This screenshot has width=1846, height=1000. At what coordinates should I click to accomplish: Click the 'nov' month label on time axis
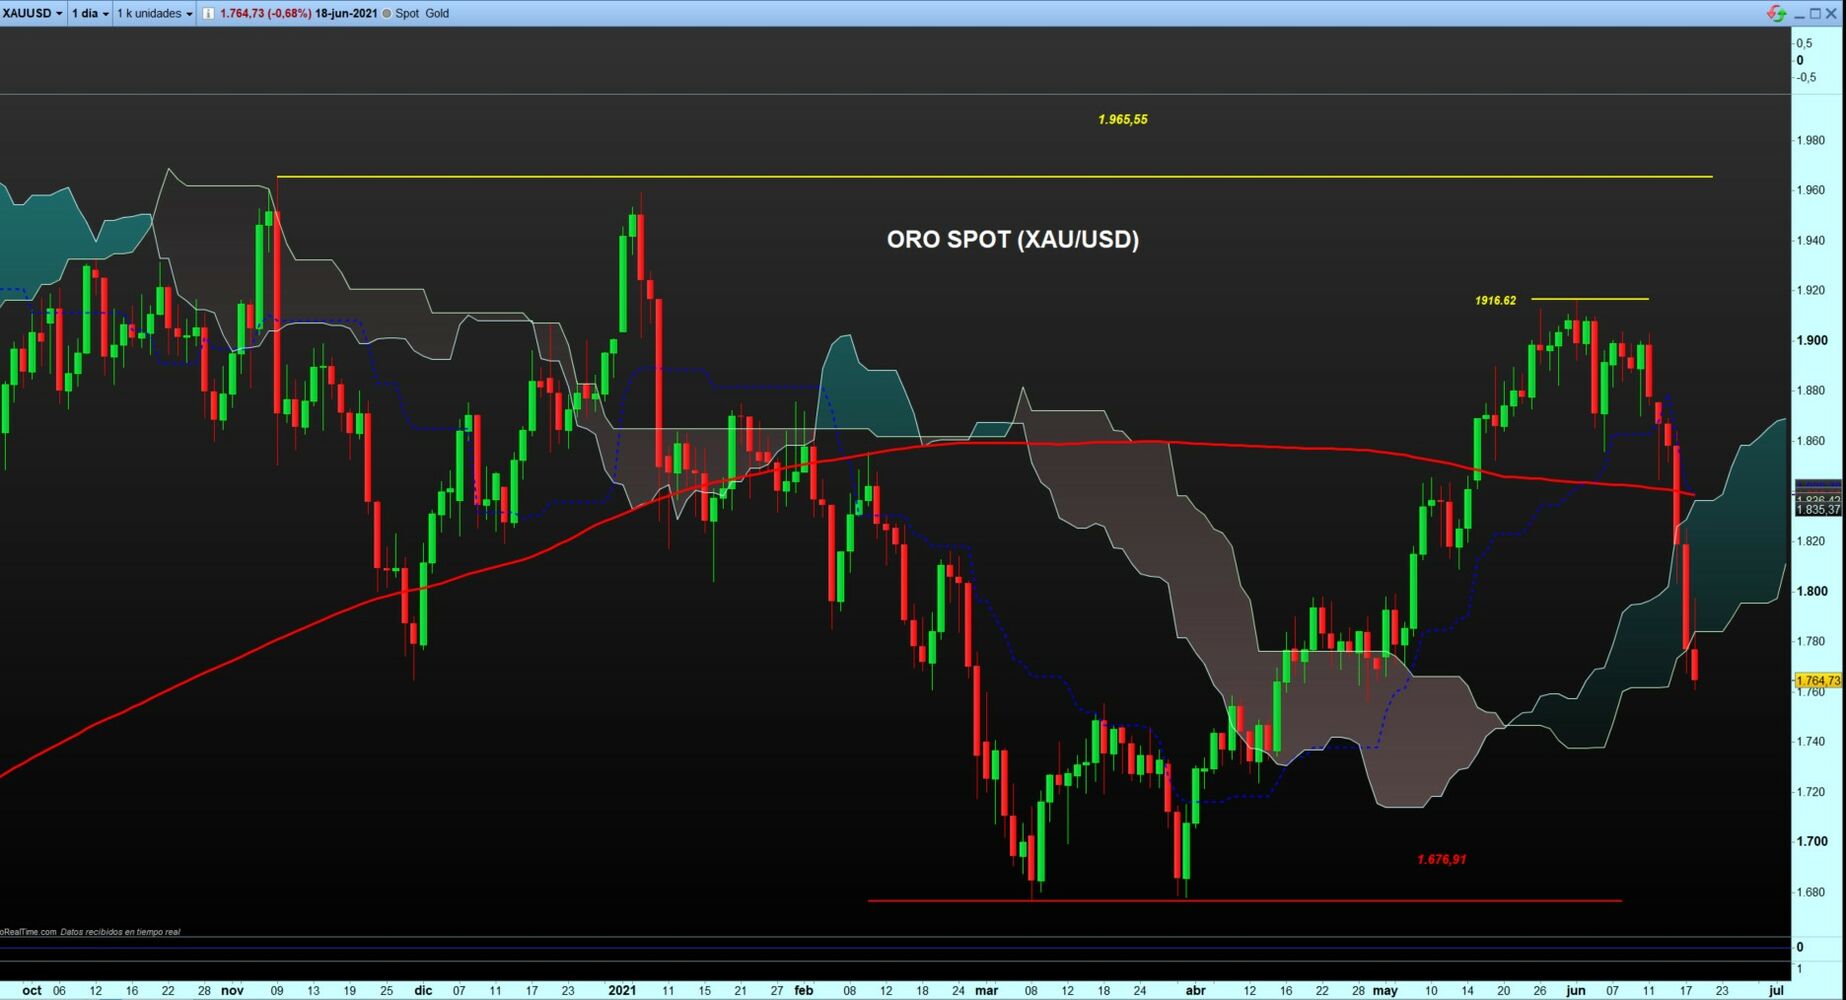[x=232, y=990]
